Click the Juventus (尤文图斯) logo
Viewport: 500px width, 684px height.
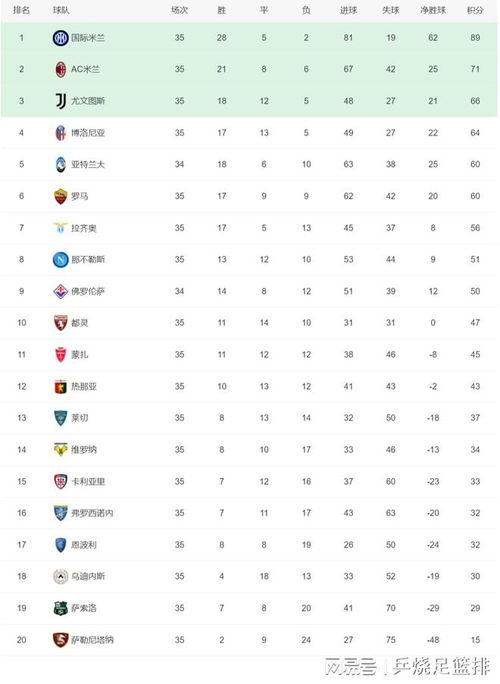(x=61, y=101)
